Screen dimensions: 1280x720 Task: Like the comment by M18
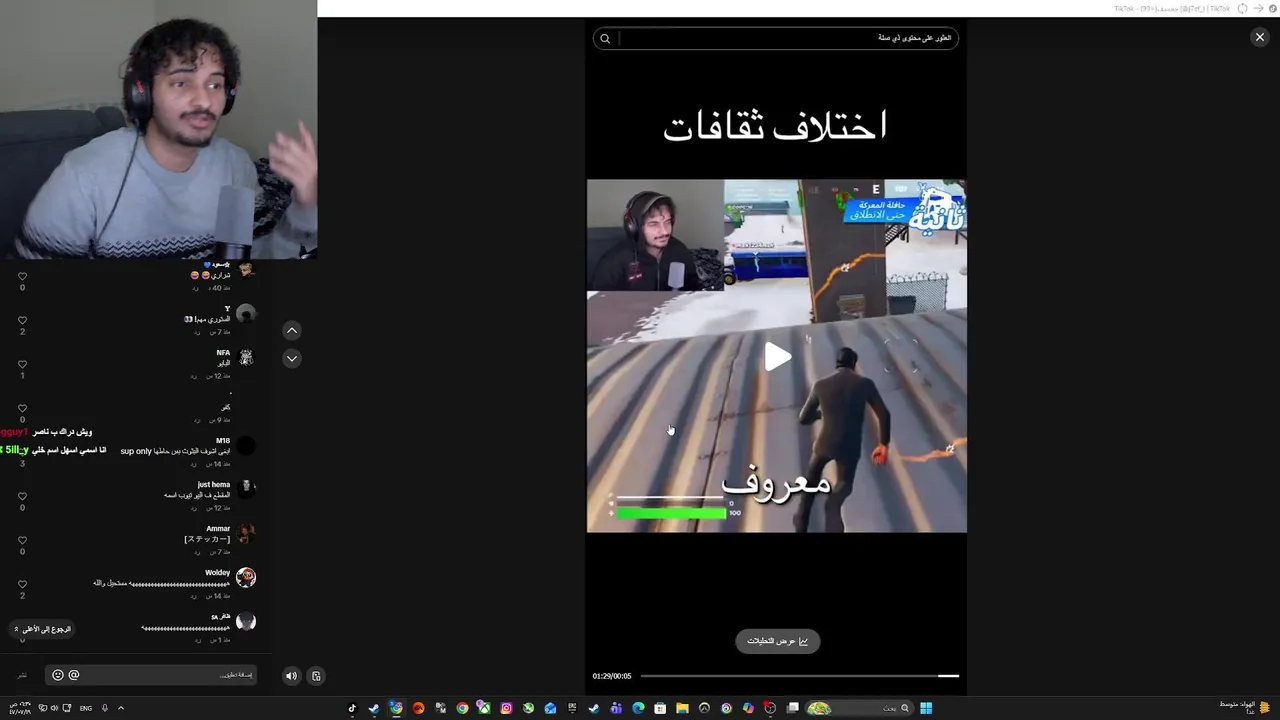(22, 452)
